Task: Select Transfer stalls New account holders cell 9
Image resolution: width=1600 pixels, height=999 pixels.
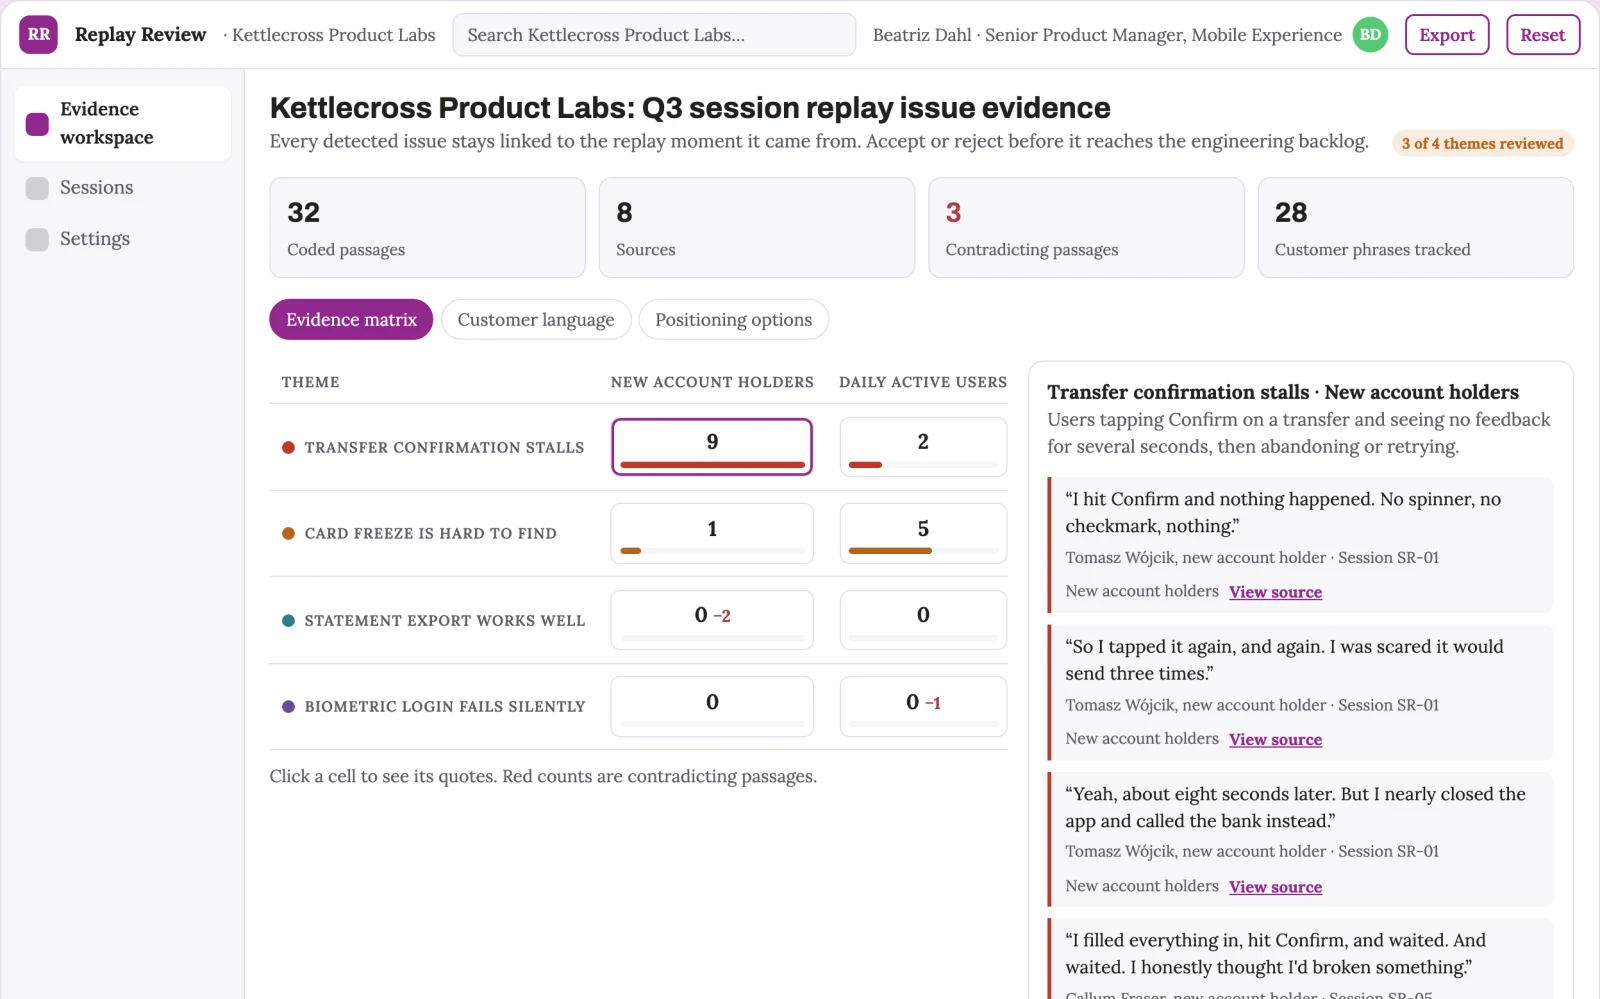Action: coord(712,447)
